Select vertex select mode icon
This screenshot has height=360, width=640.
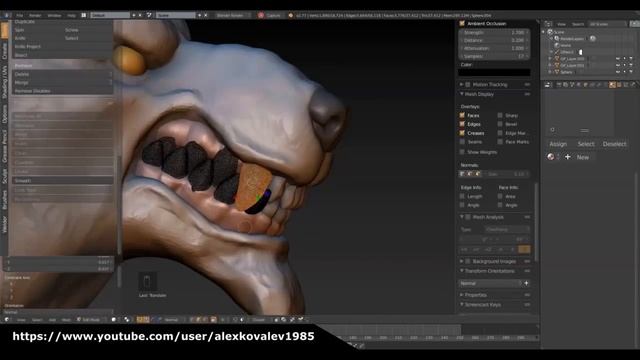coord(191,320)
